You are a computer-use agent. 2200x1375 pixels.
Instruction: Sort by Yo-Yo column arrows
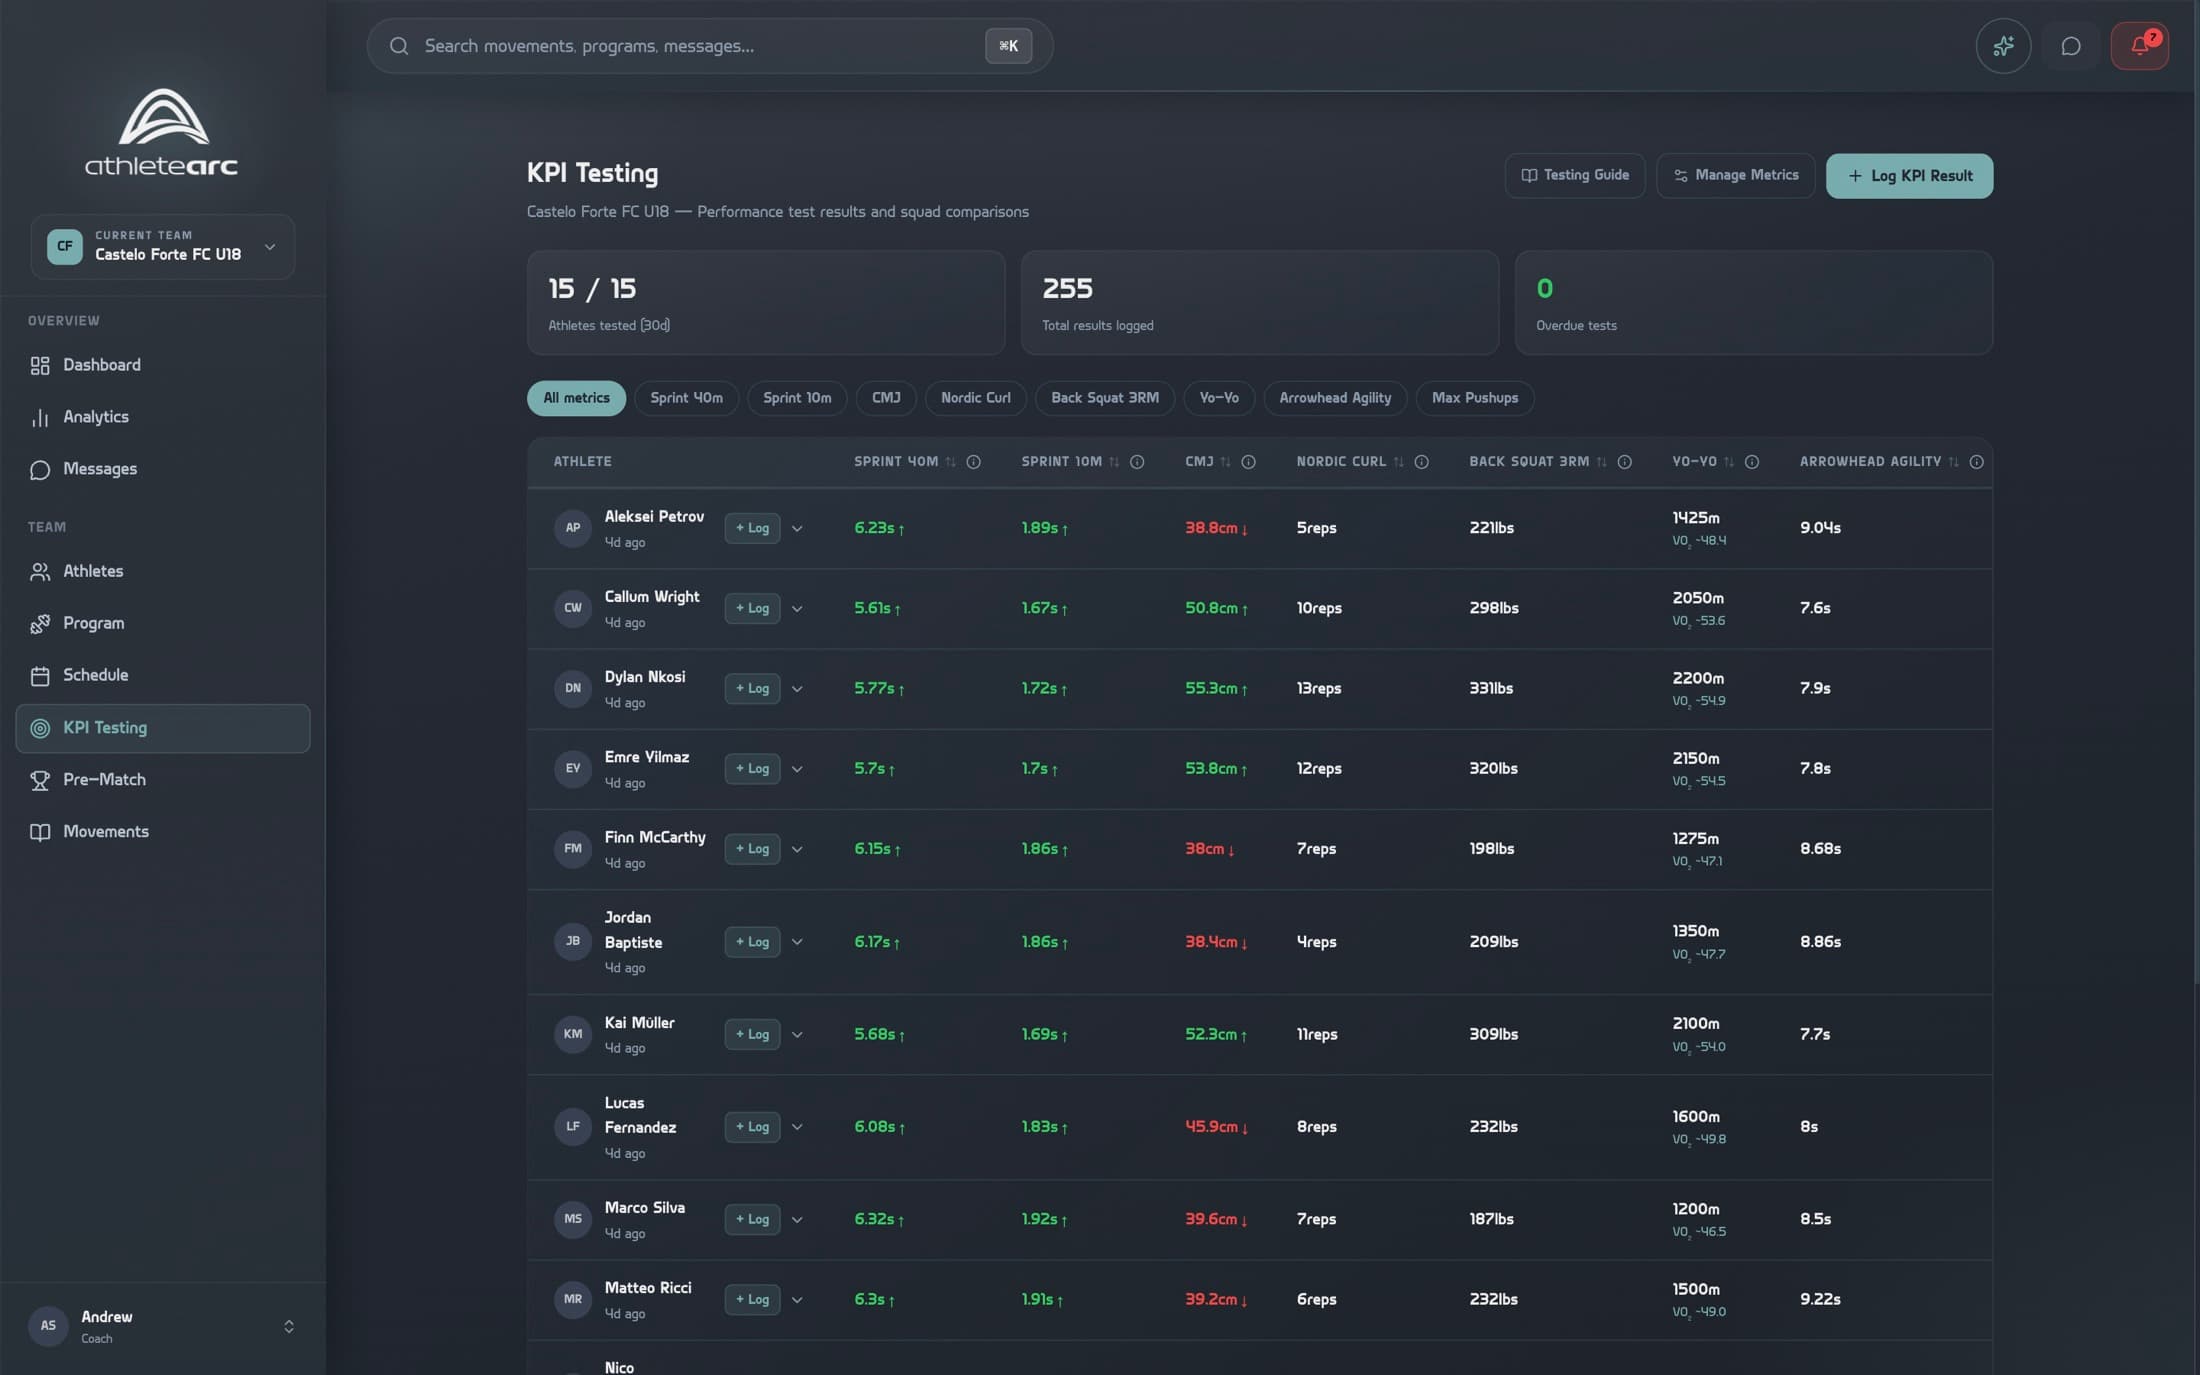1729,462
